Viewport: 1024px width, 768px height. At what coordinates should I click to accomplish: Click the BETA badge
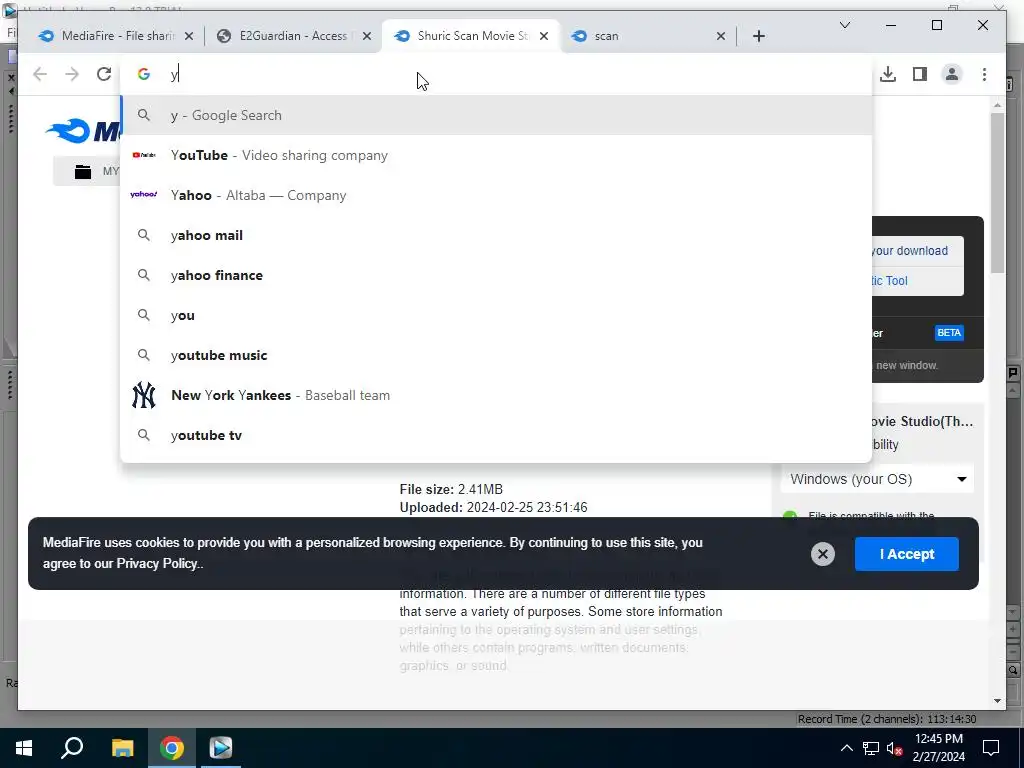click(949, 333)
